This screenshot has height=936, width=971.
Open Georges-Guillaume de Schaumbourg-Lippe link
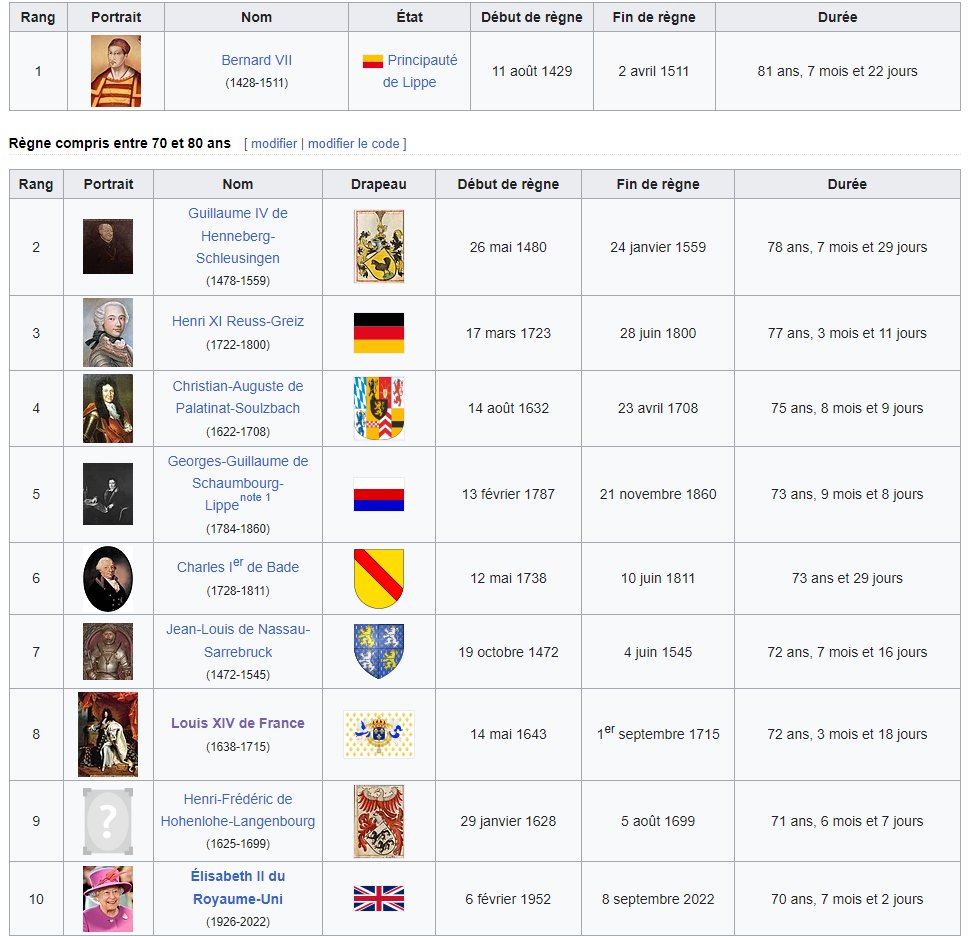238,483
